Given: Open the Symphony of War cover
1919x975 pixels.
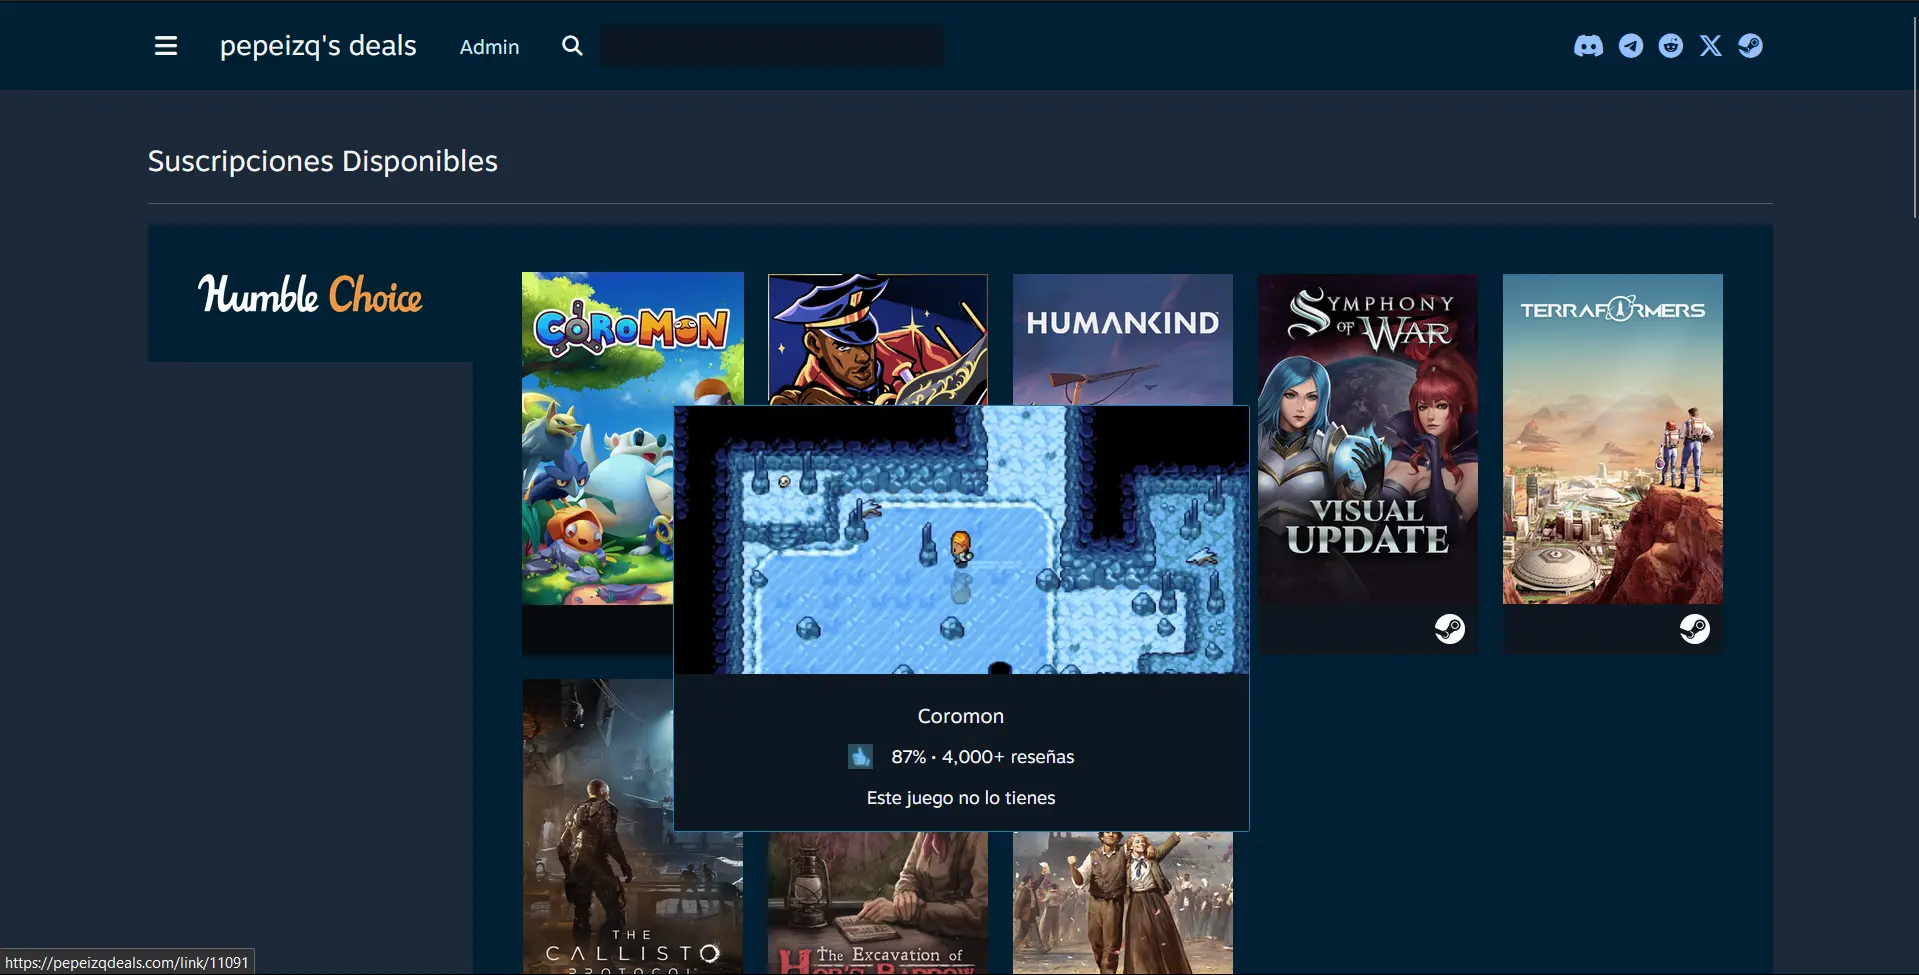Looking at the screenshot, I should coord(1367,440).
